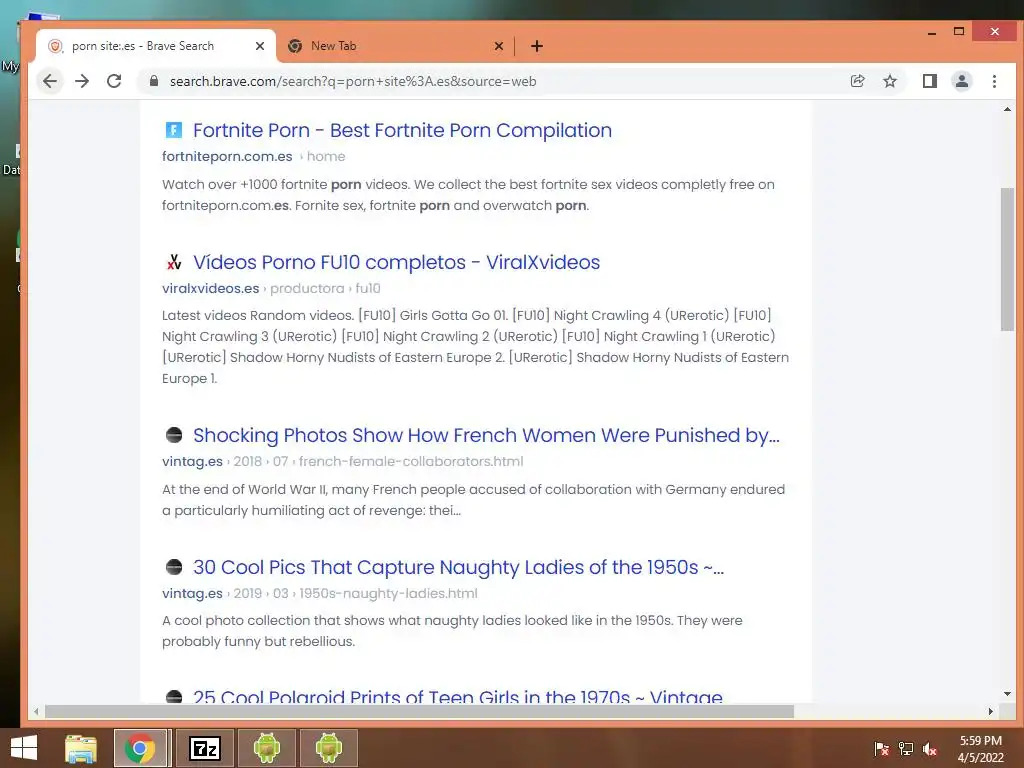Click the second Android taskbar icon

328,748
